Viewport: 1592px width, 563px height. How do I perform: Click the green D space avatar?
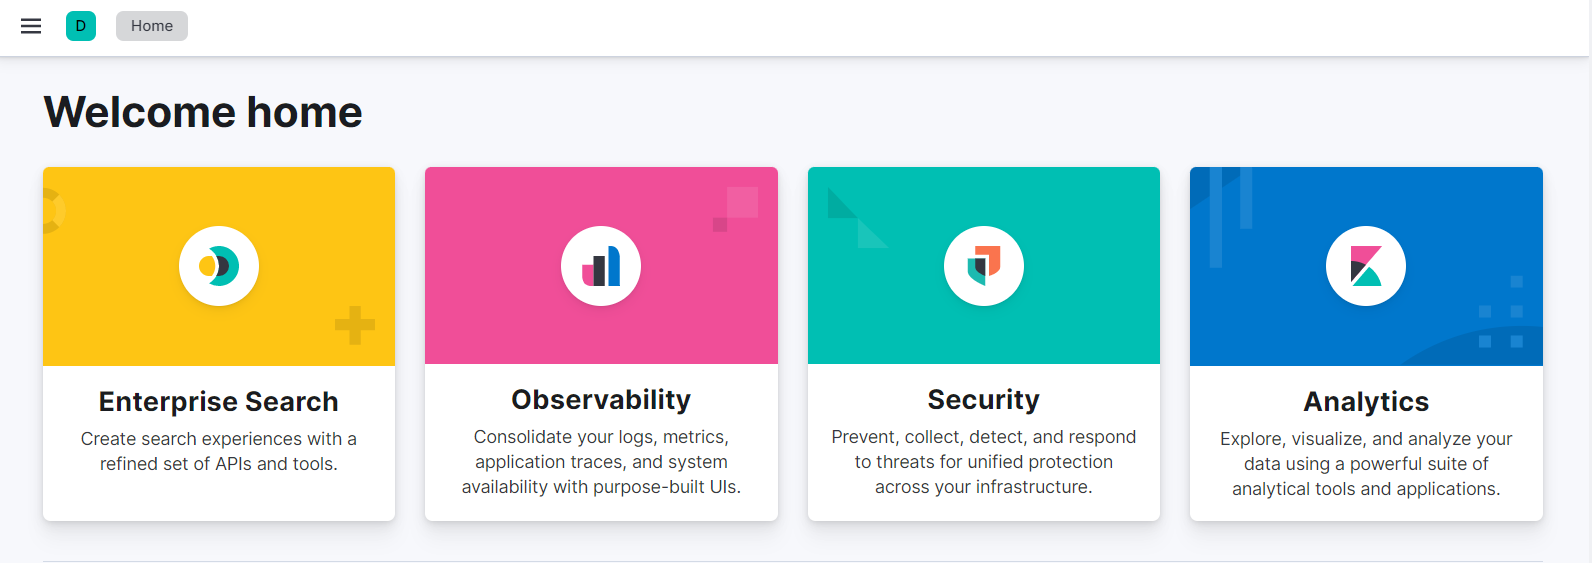coord(81,26)
